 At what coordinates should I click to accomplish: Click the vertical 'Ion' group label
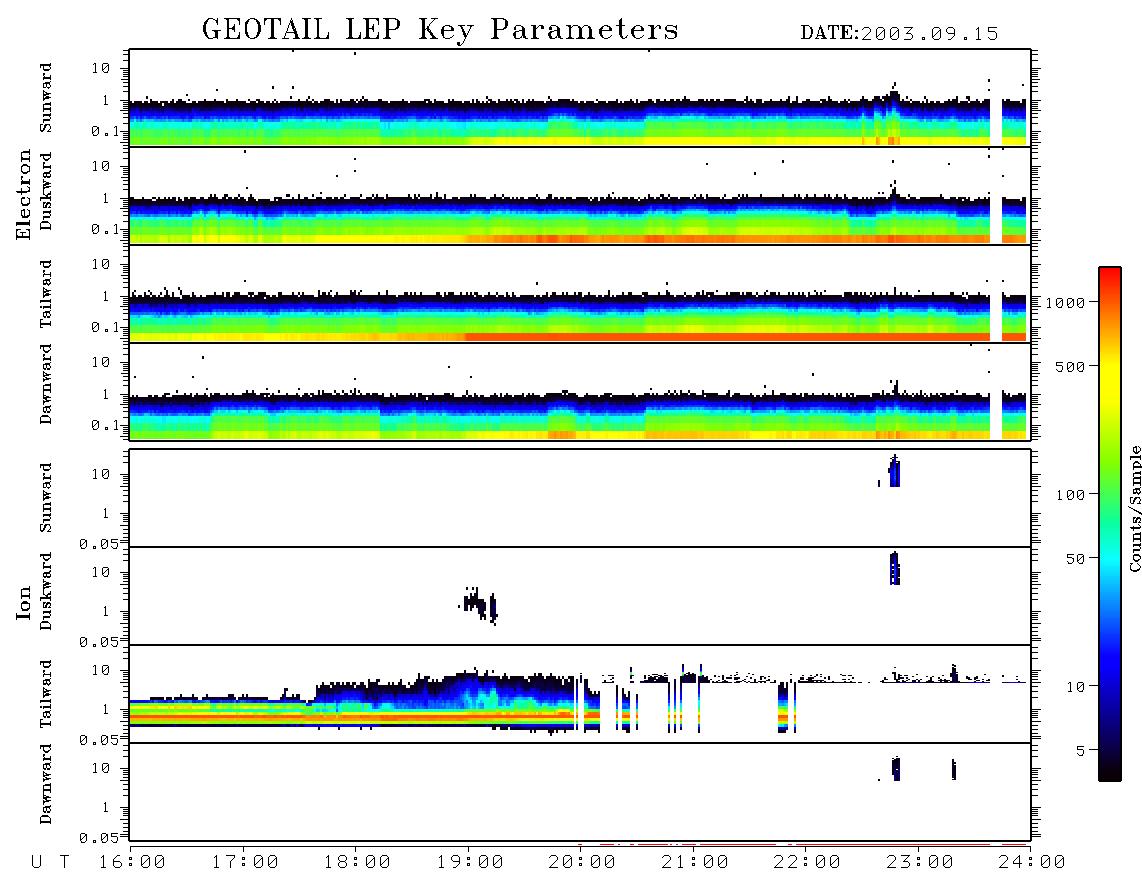[x=24, y=602]
